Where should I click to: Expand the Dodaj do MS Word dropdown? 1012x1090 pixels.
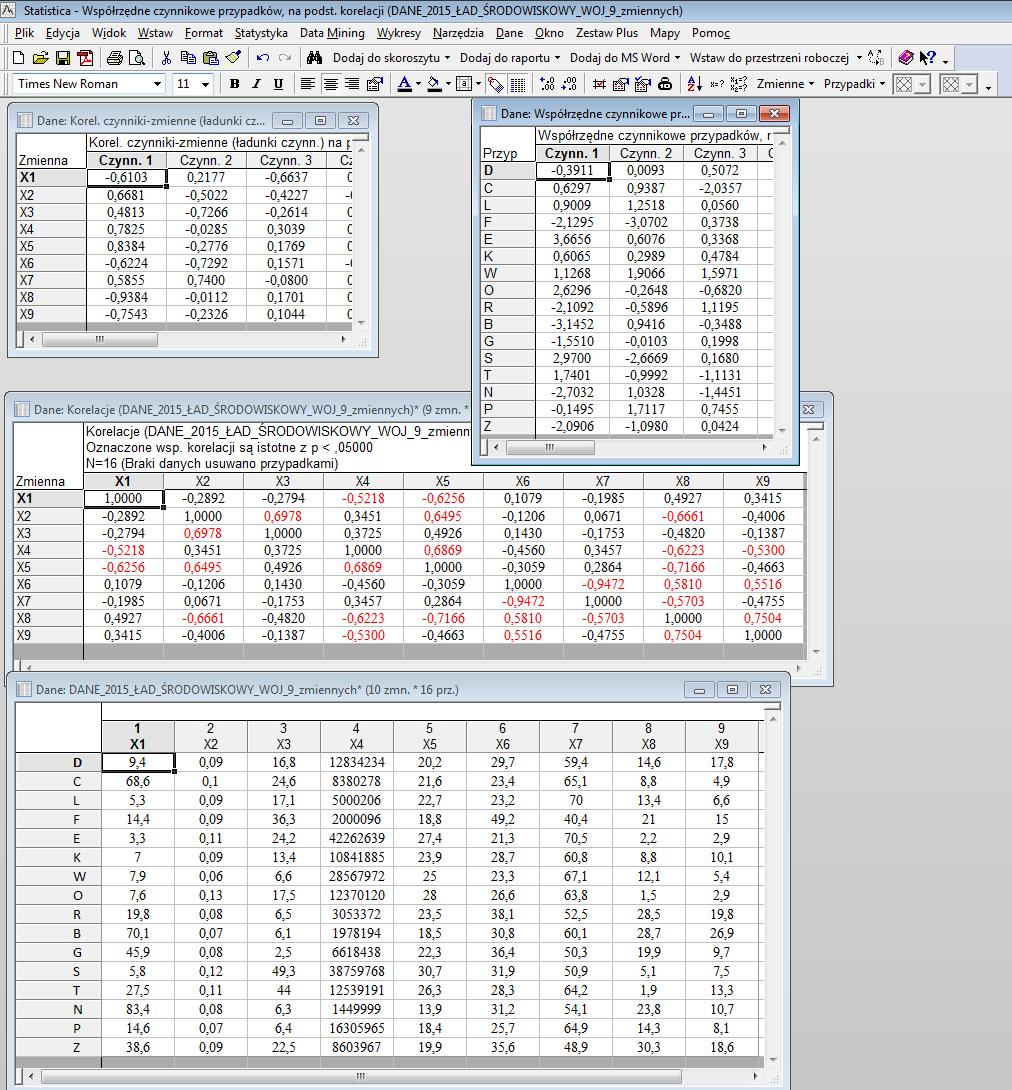pyautogui.click(x=677, y=58)
